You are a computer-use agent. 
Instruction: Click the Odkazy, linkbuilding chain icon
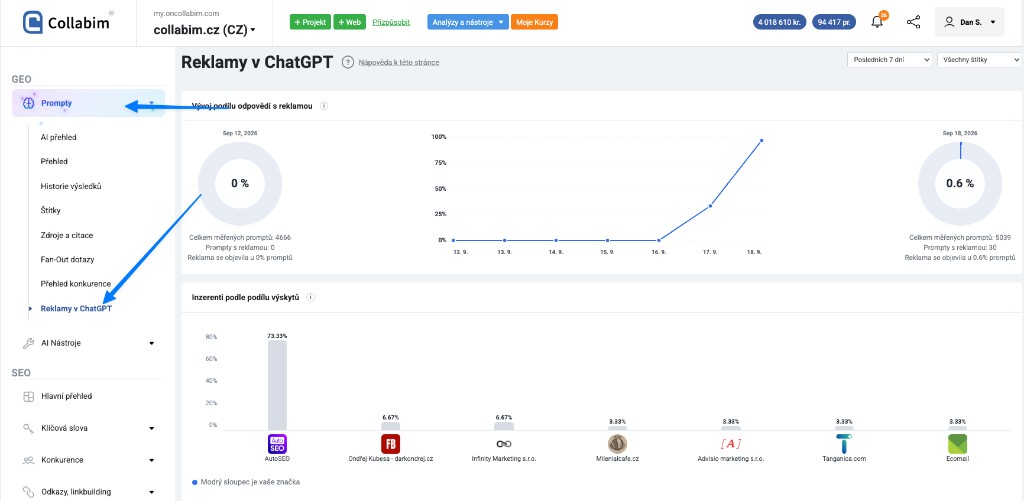click(28, 492)
